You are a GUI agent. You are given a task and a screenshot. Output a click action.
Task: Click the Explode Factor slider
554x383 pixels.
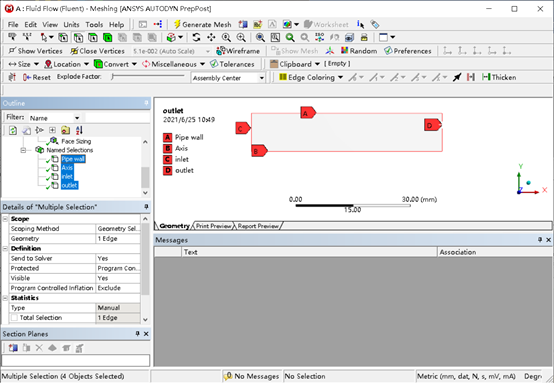(148, 77)
